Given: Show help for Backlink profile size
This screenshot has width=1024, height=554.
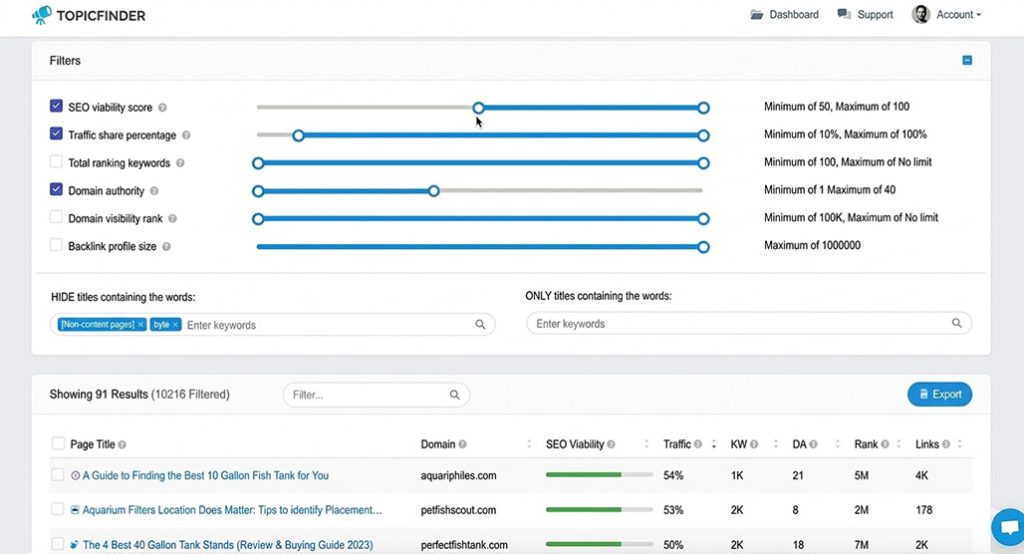Looking at the screenshot, I should pos(167,246).
